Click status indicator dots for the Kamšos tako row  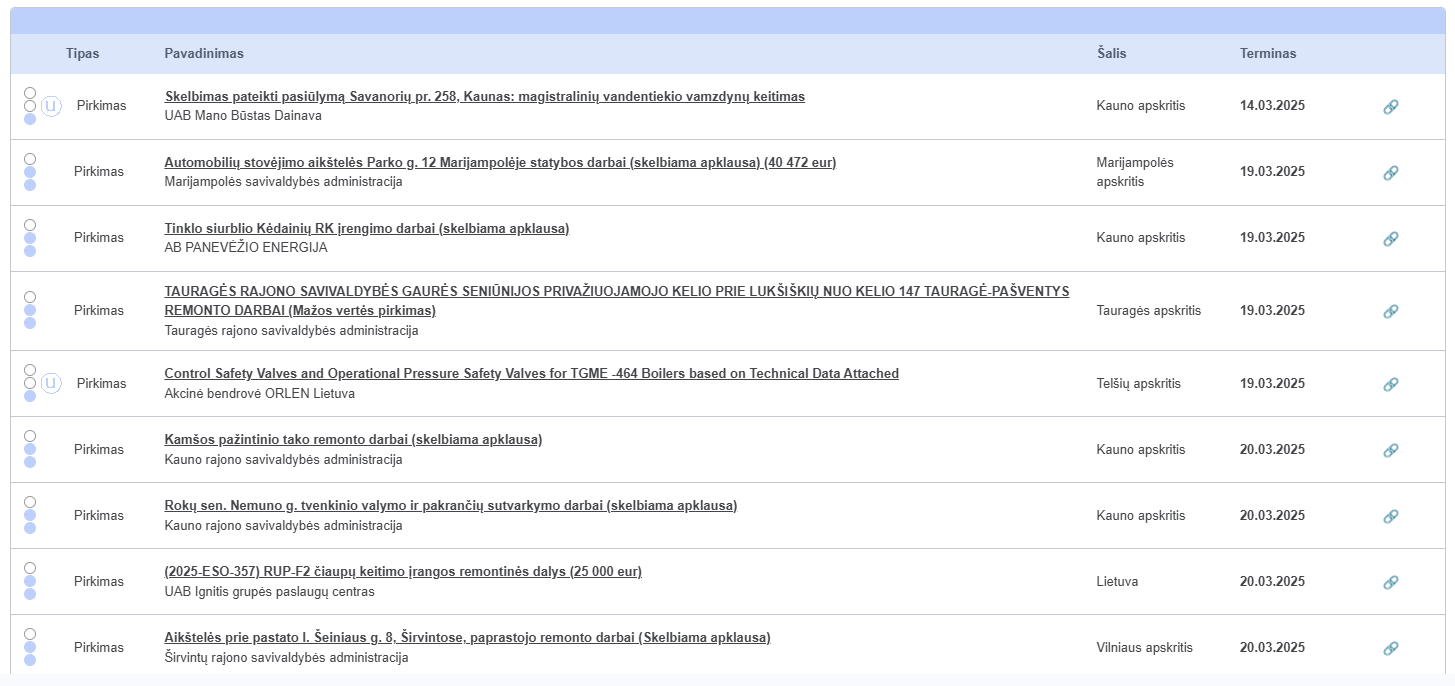30,450
